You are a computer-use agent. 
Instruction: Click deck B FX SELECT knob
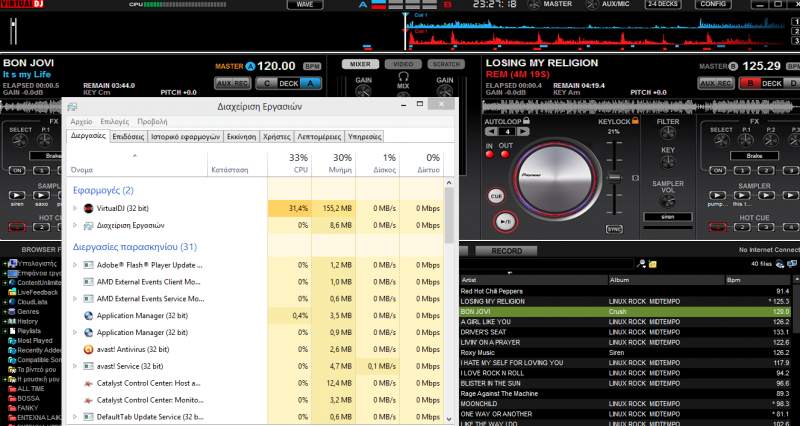tap(721, 141)
